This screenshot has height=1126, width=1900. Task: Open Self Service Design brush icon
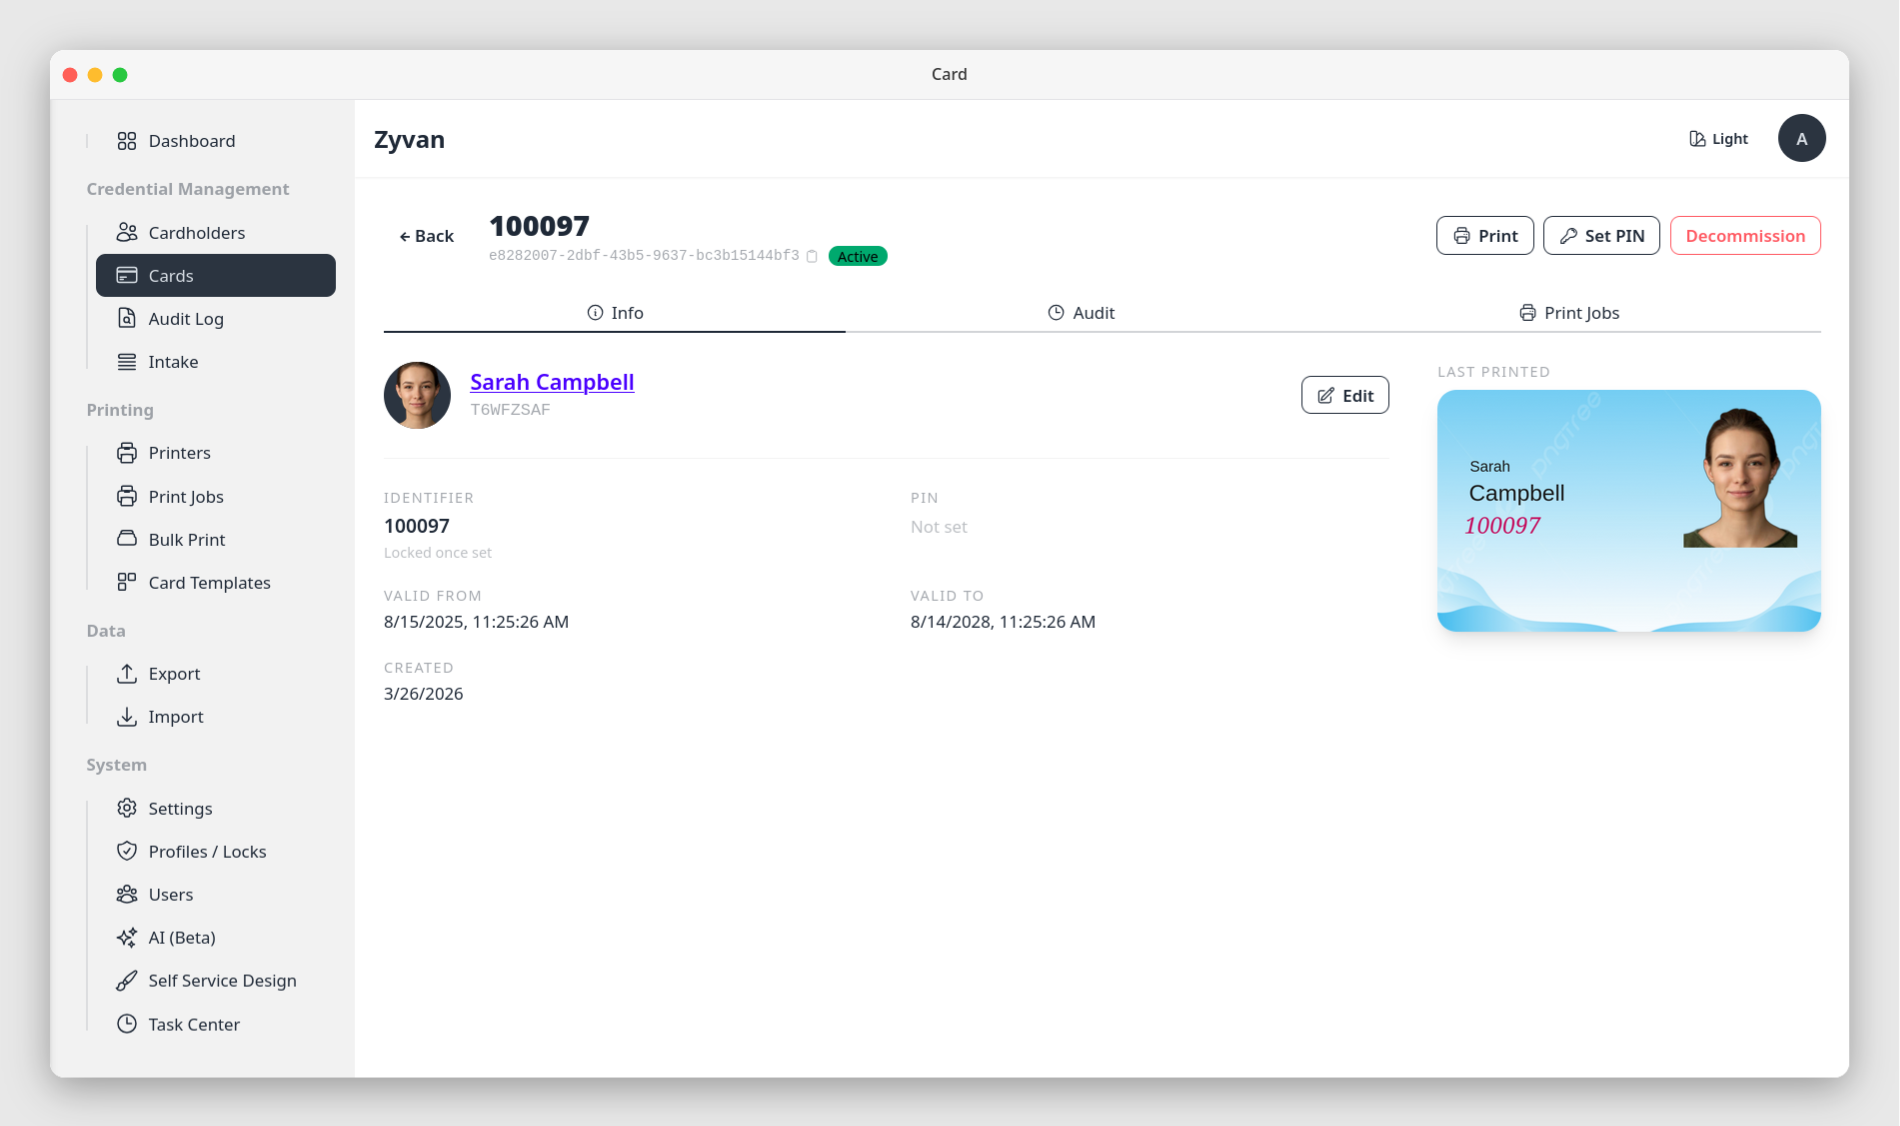pyautogui.click(x=127, y=980)
